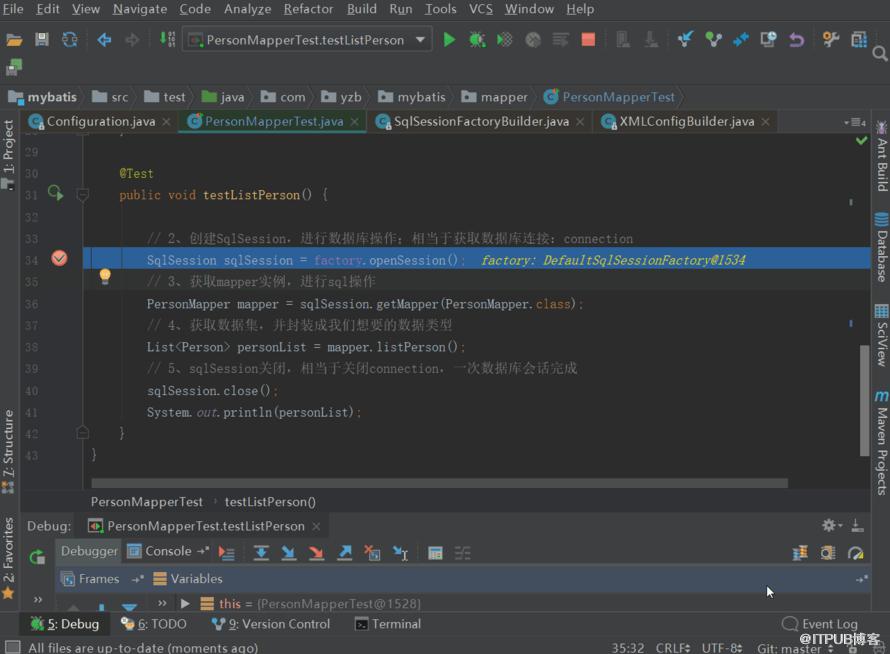Click the Step Out debugger icon
890x654 pixels.
(x=345, y=553)
